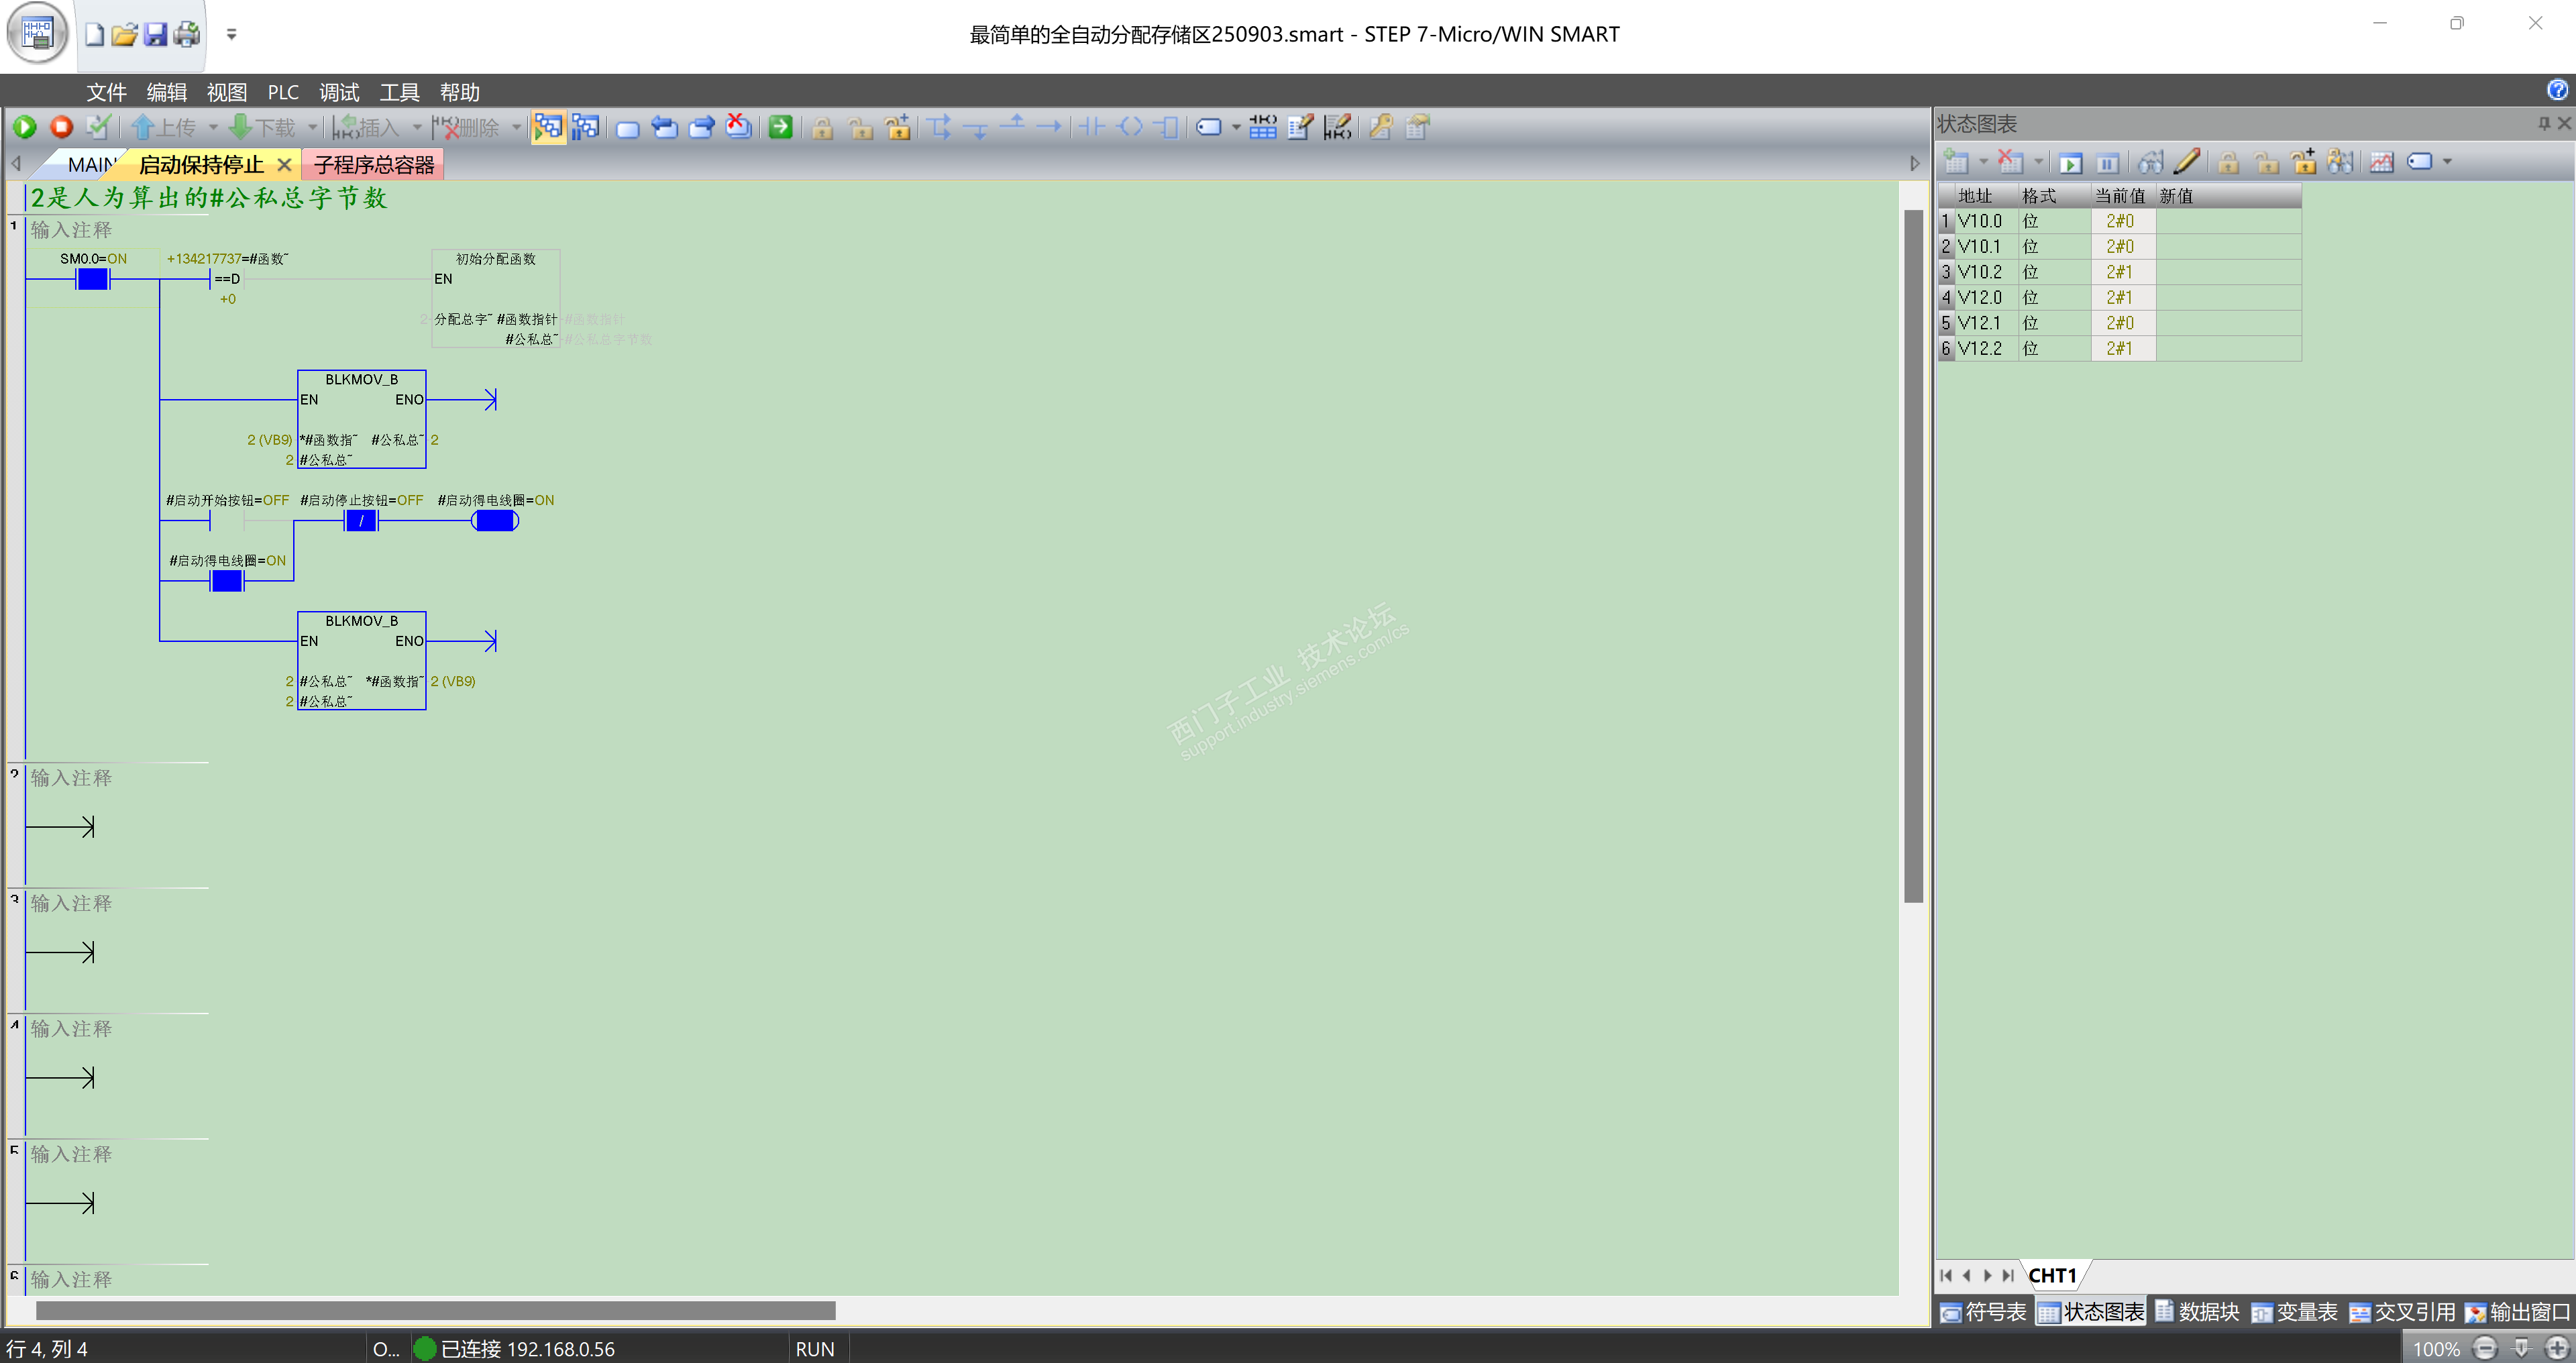Image resolution: width=2576 pixels, height=1363 pixels.
Task: Open the 调试 menu
Action: pyautogui.click(x=339, y=92)
